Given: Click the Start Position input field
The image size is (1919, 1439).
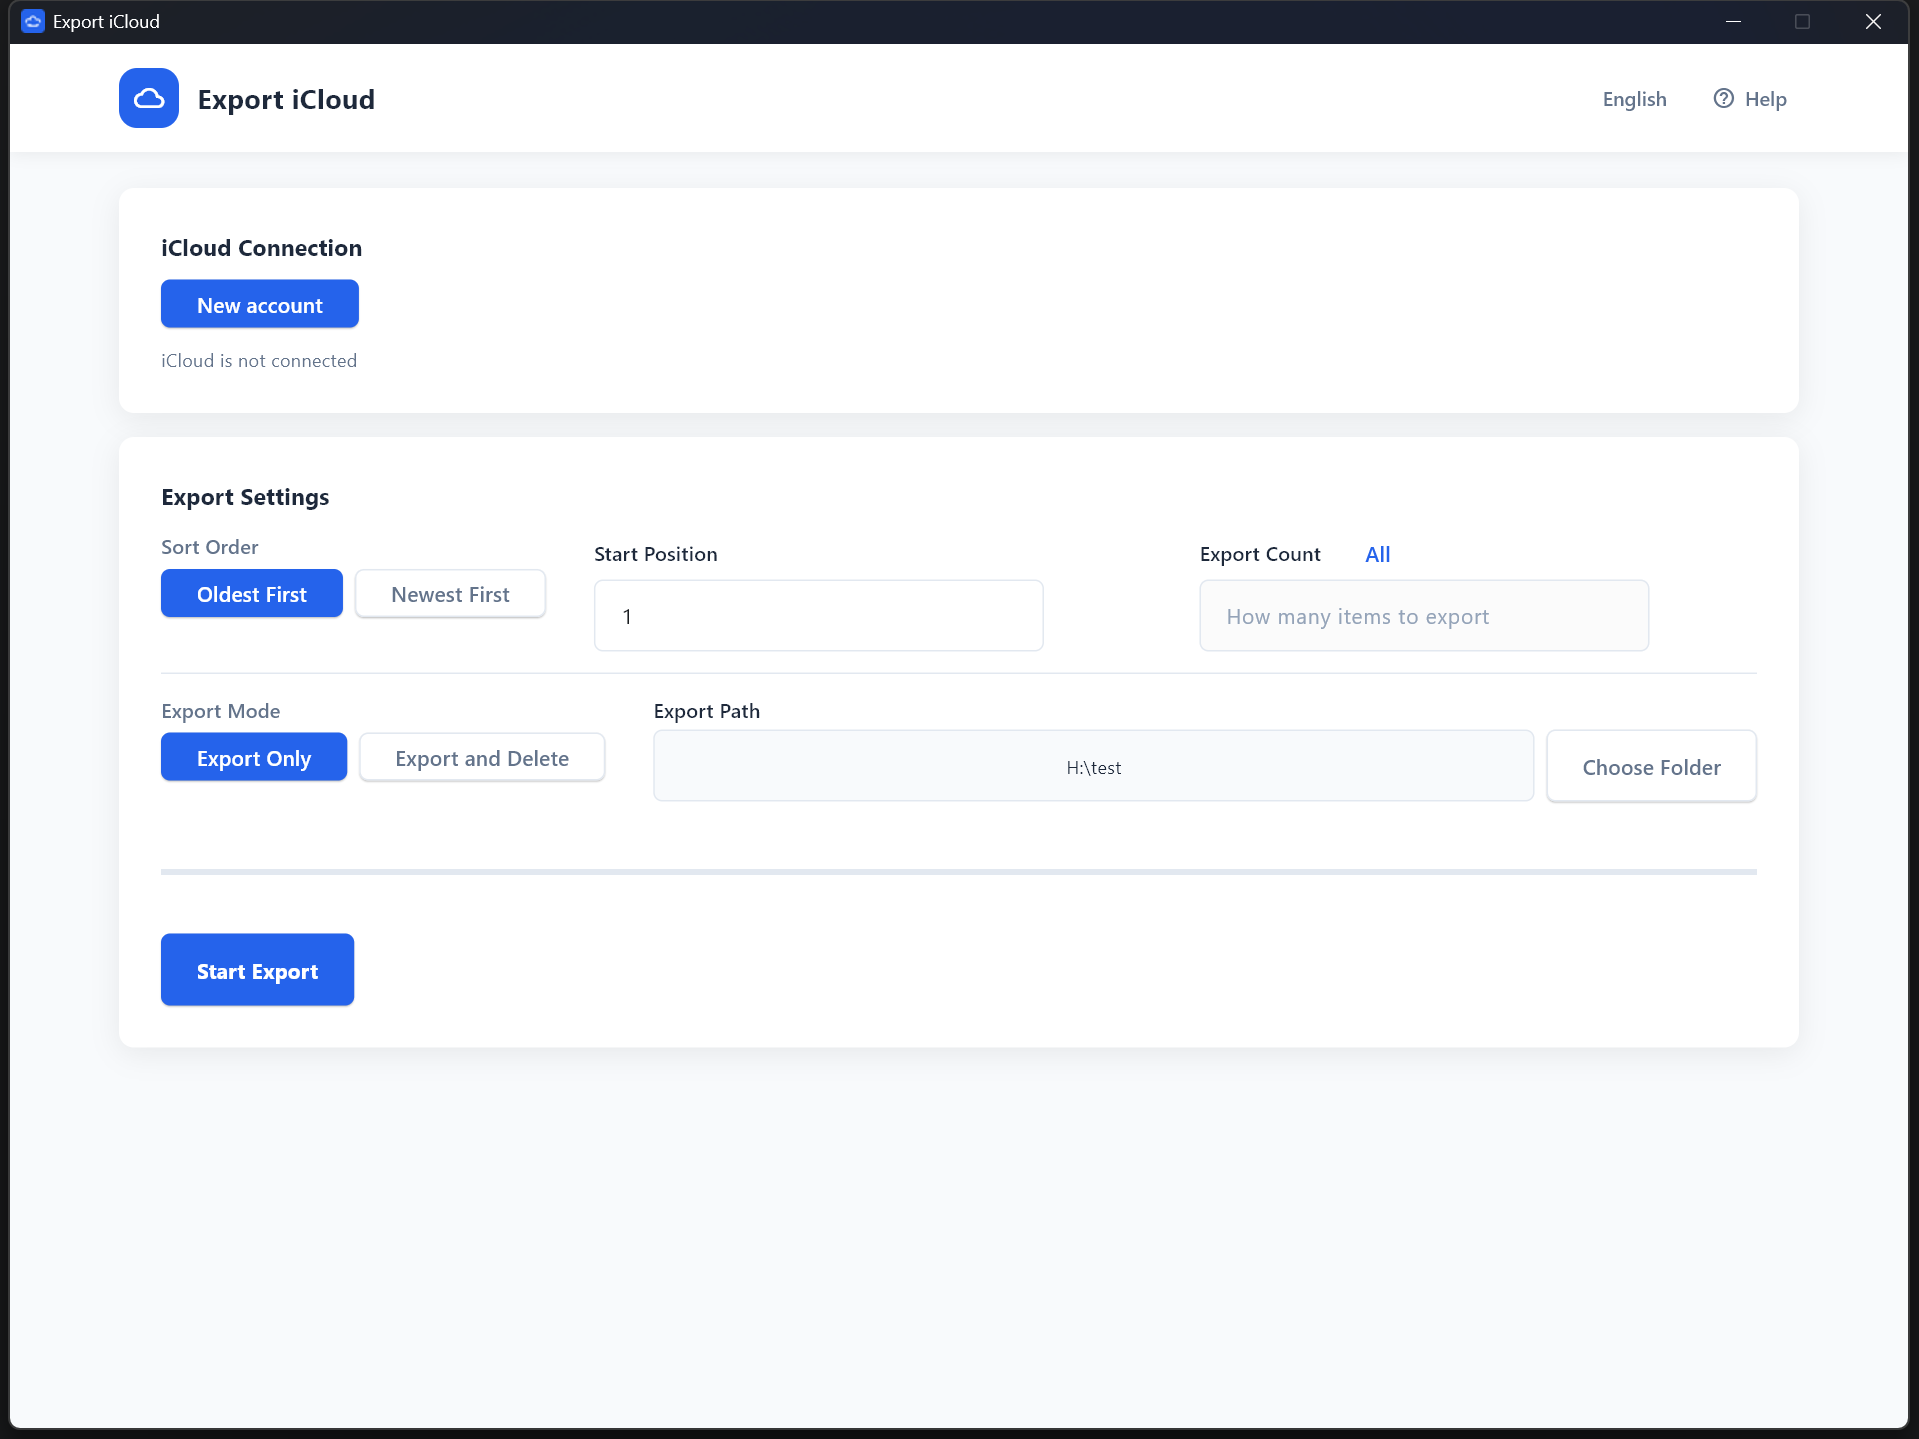Looking at the screenshot, I should [x=817, y=615].
